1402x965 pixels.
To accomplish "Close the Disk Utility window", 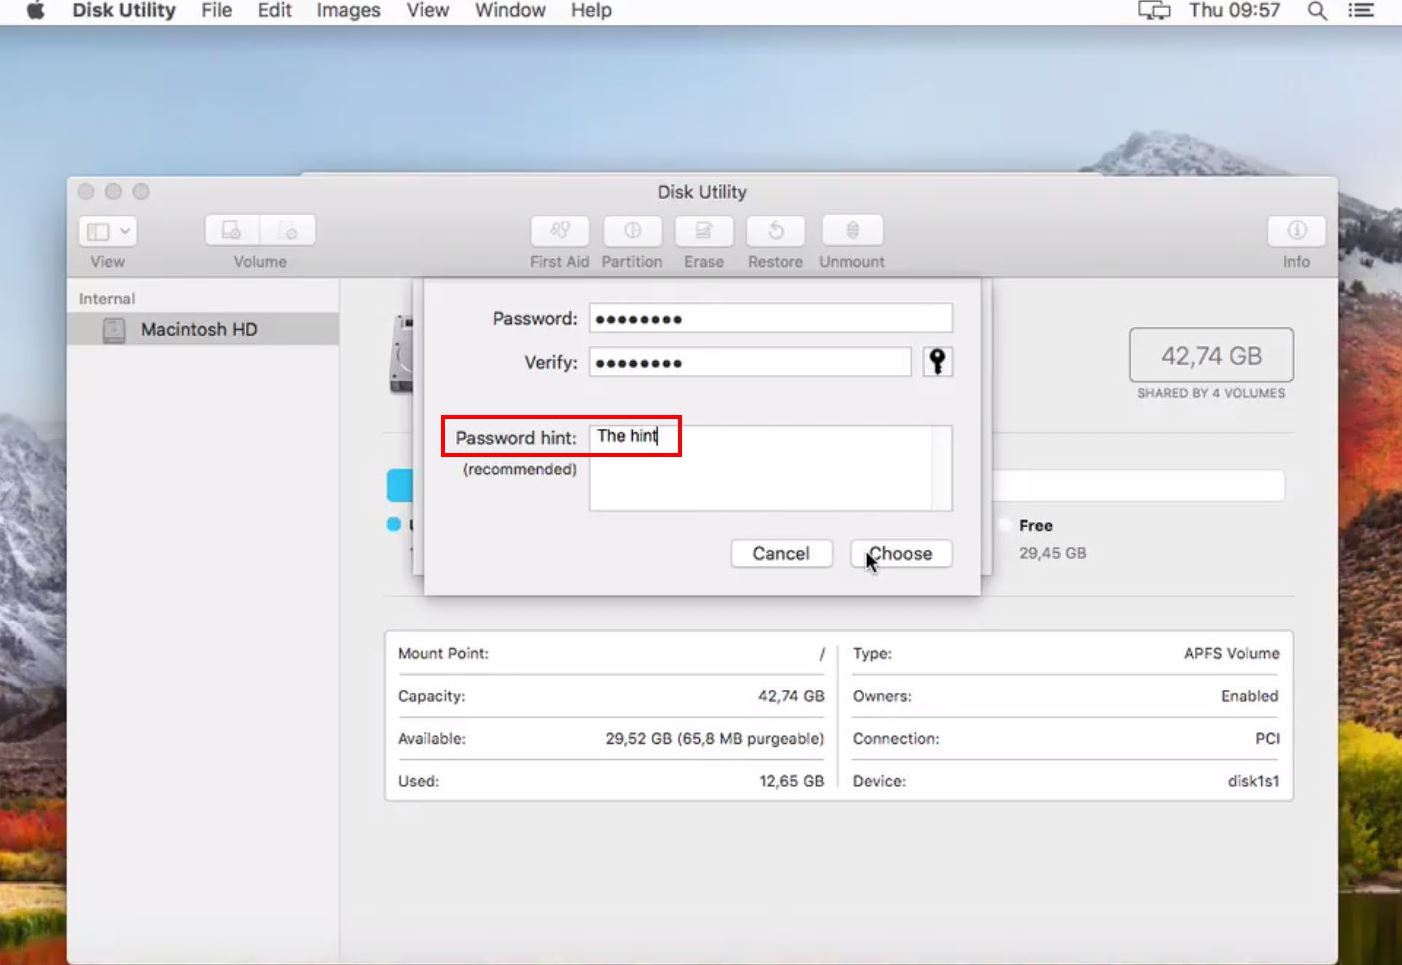I will pyautogui.click(x=86, y=191).
